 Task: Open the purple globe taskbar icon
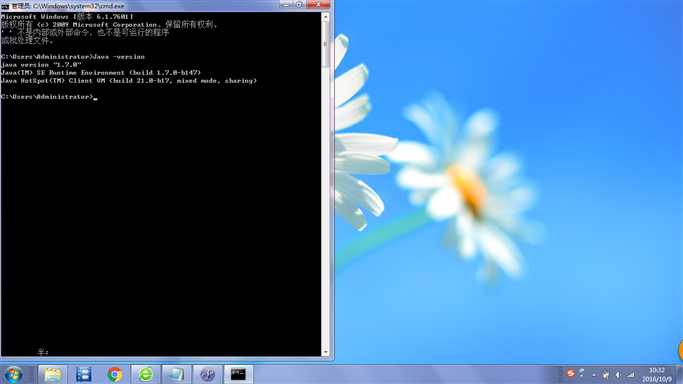207,374
